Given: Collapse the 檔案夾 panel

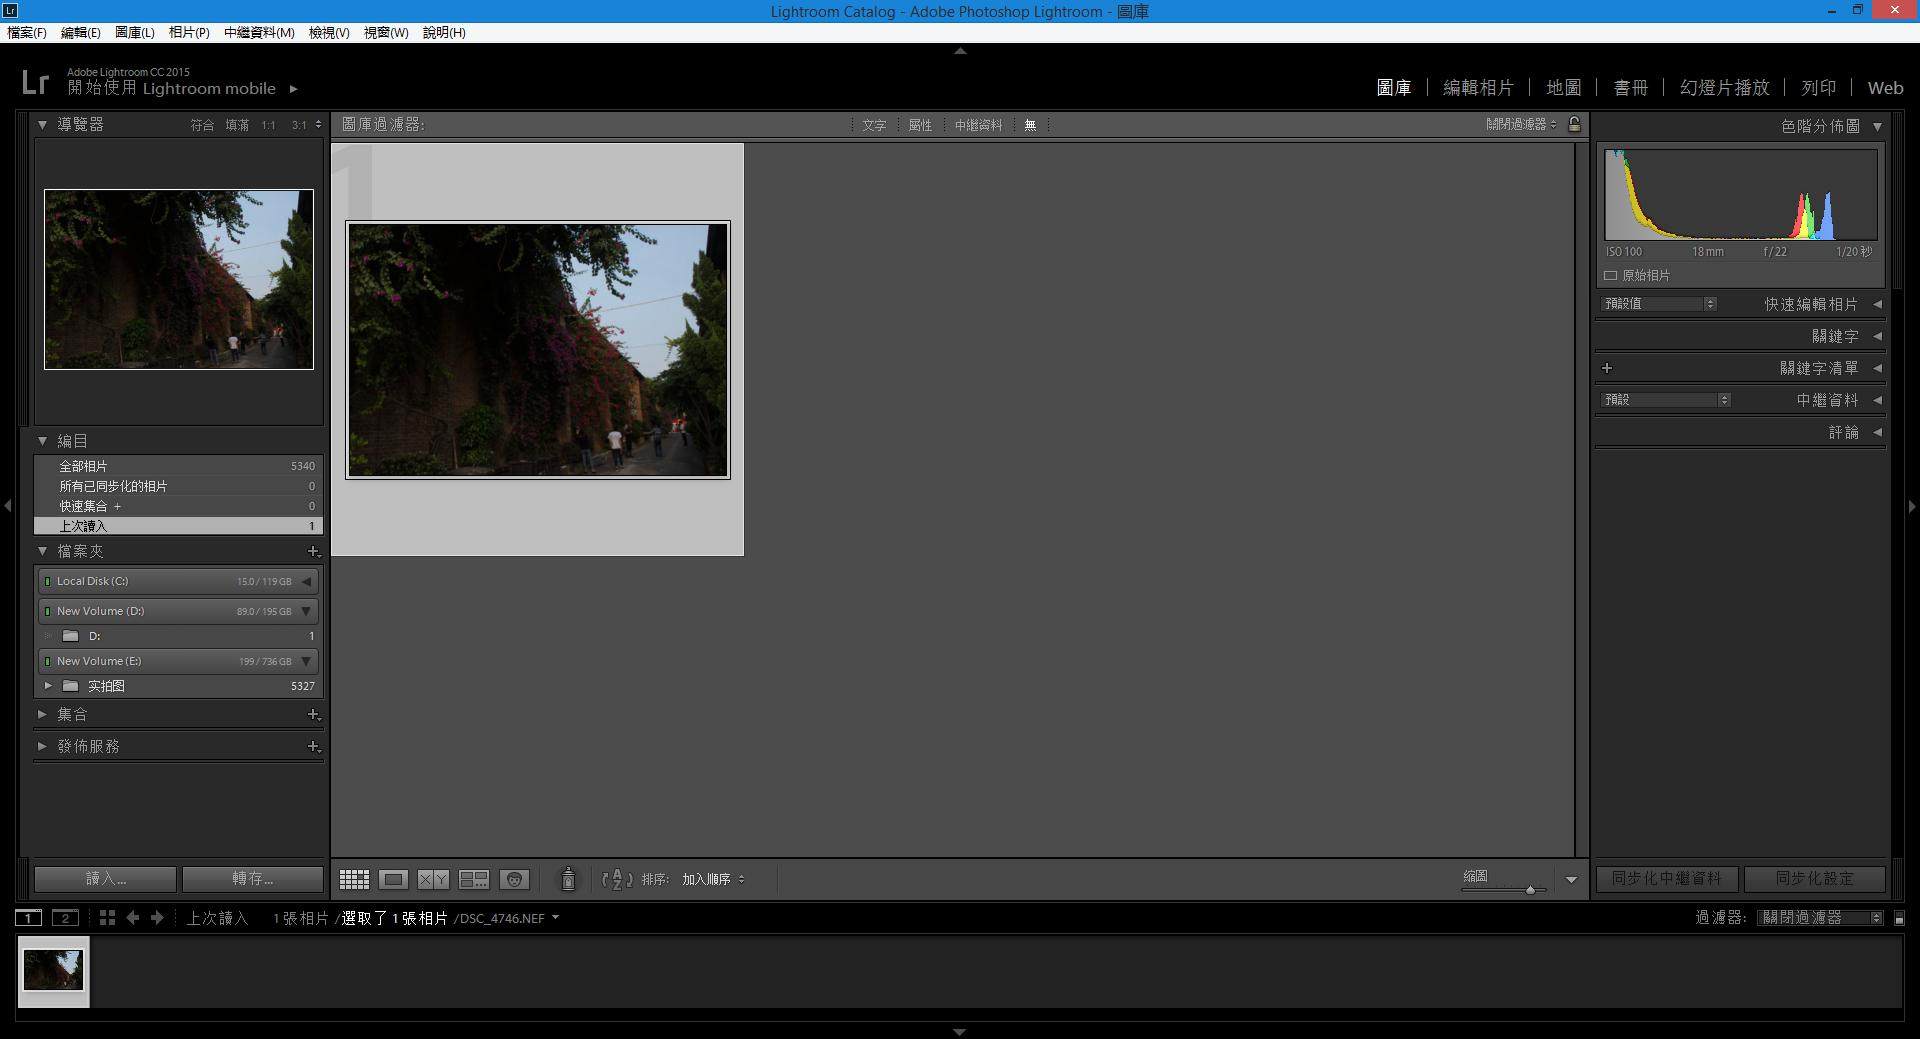Looking at the screenshot, I should [42, 551].
